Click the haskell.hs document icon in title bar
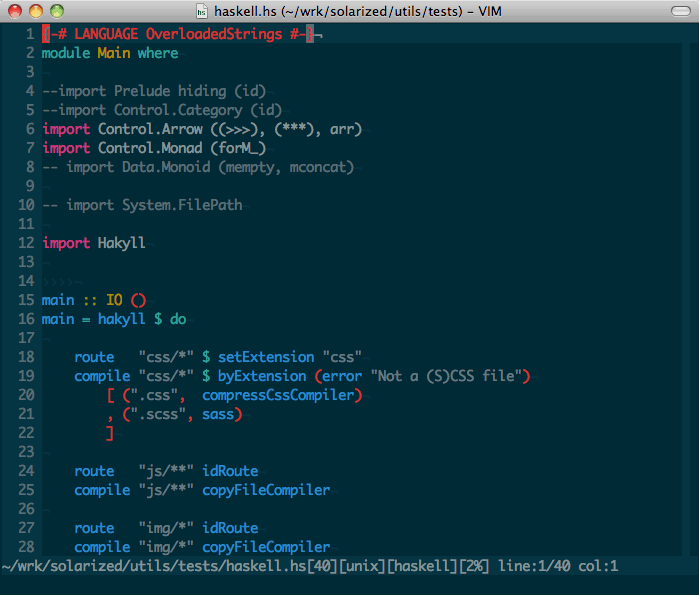Screen dimensions: 699x595 tap(202, 11)
